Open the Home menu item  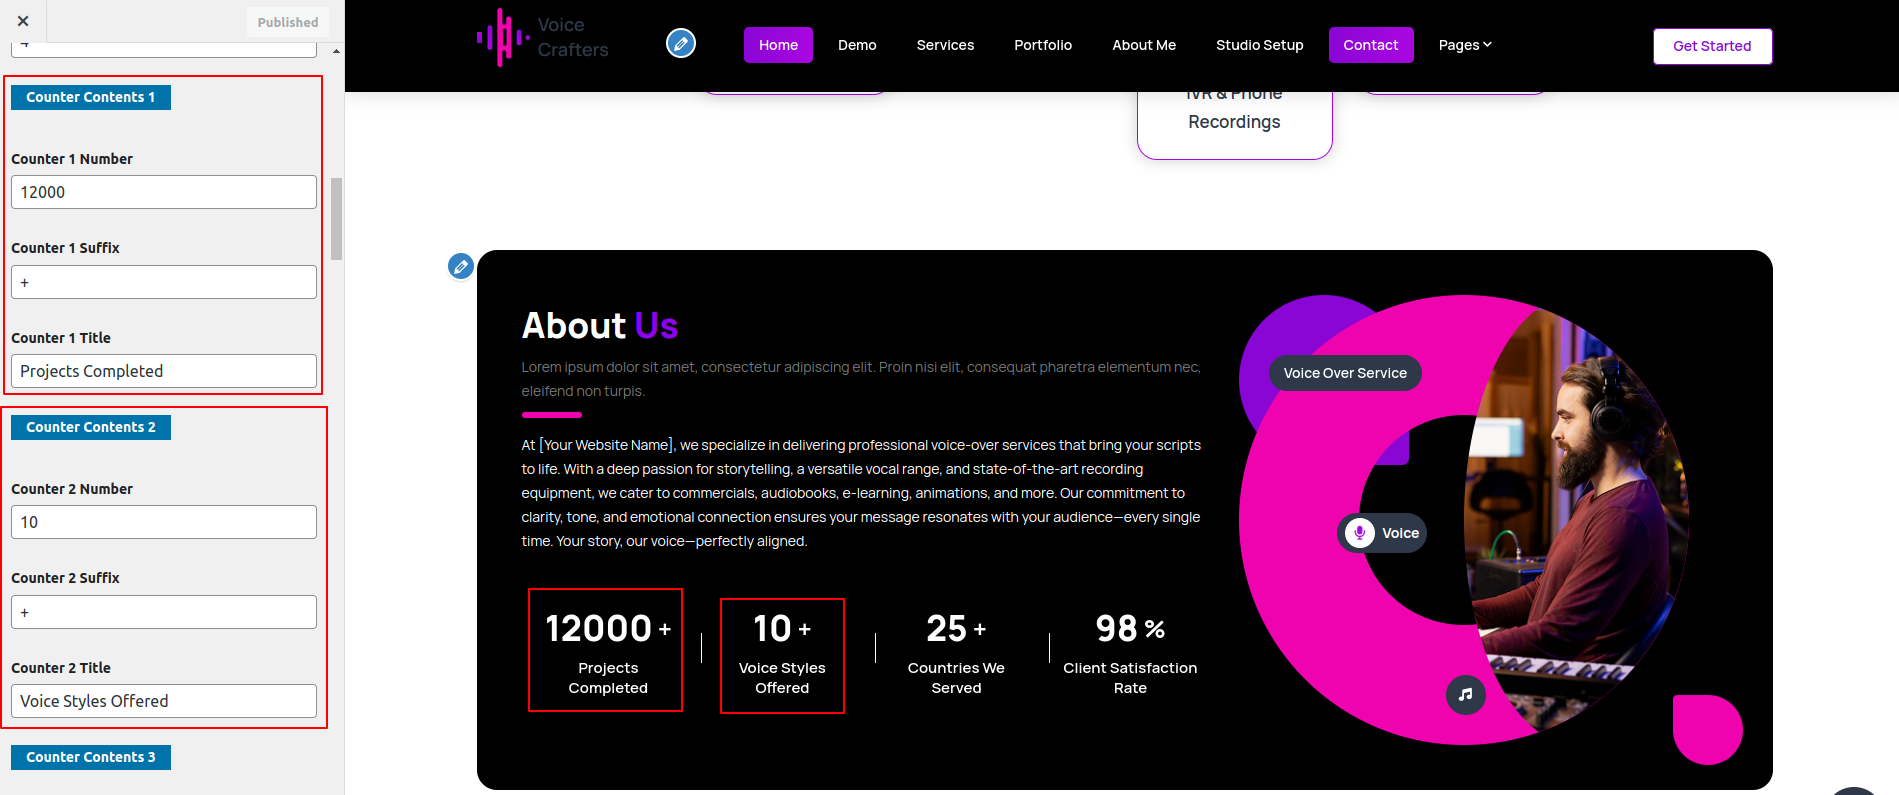778,45
